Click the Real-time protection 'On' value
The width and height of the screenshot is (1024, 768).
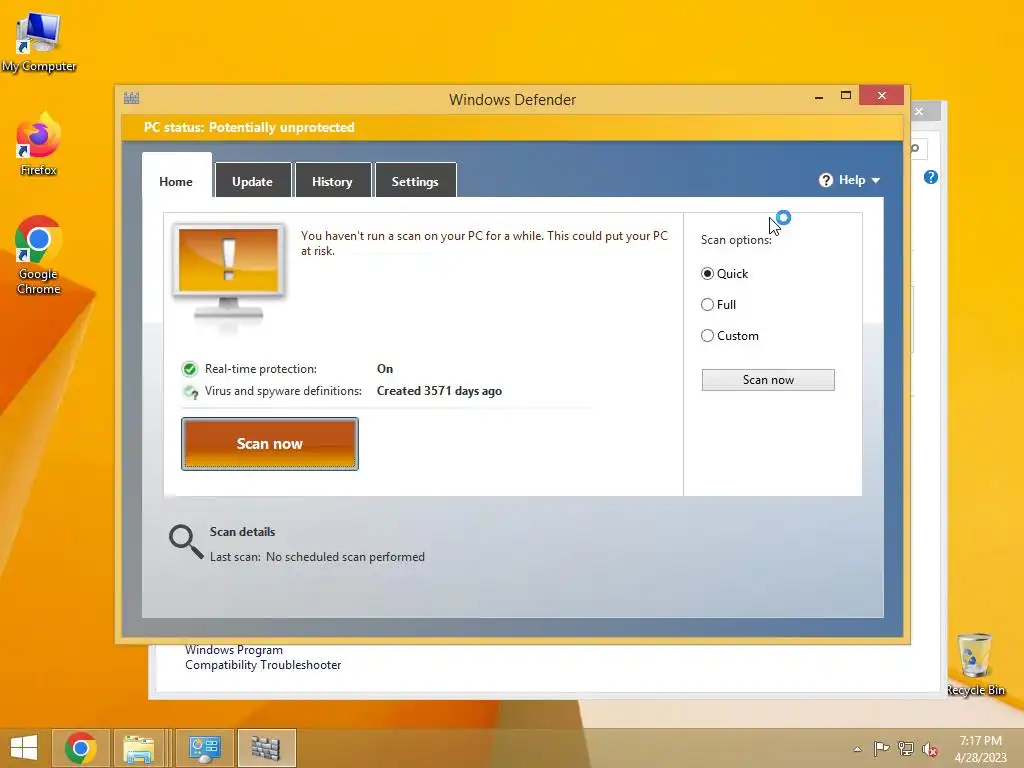(385, 369)
